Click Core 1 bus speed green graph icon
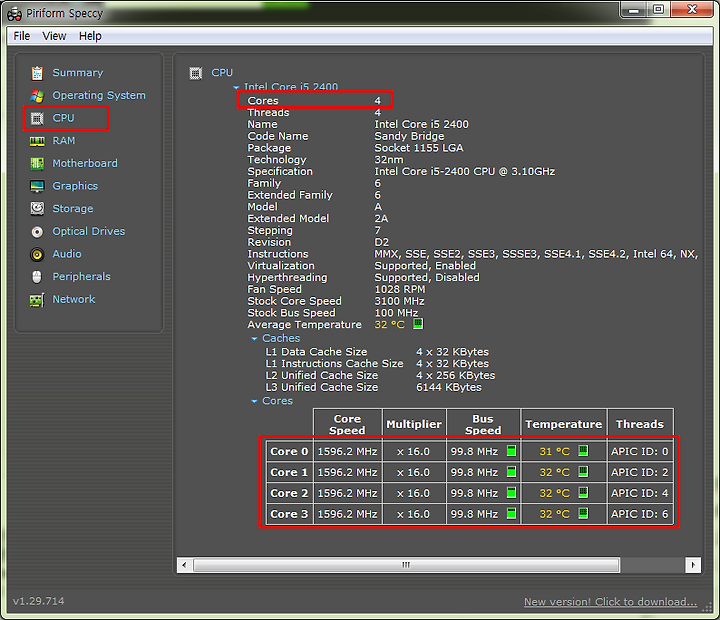 pyautogui.click(x=512, y=472)
